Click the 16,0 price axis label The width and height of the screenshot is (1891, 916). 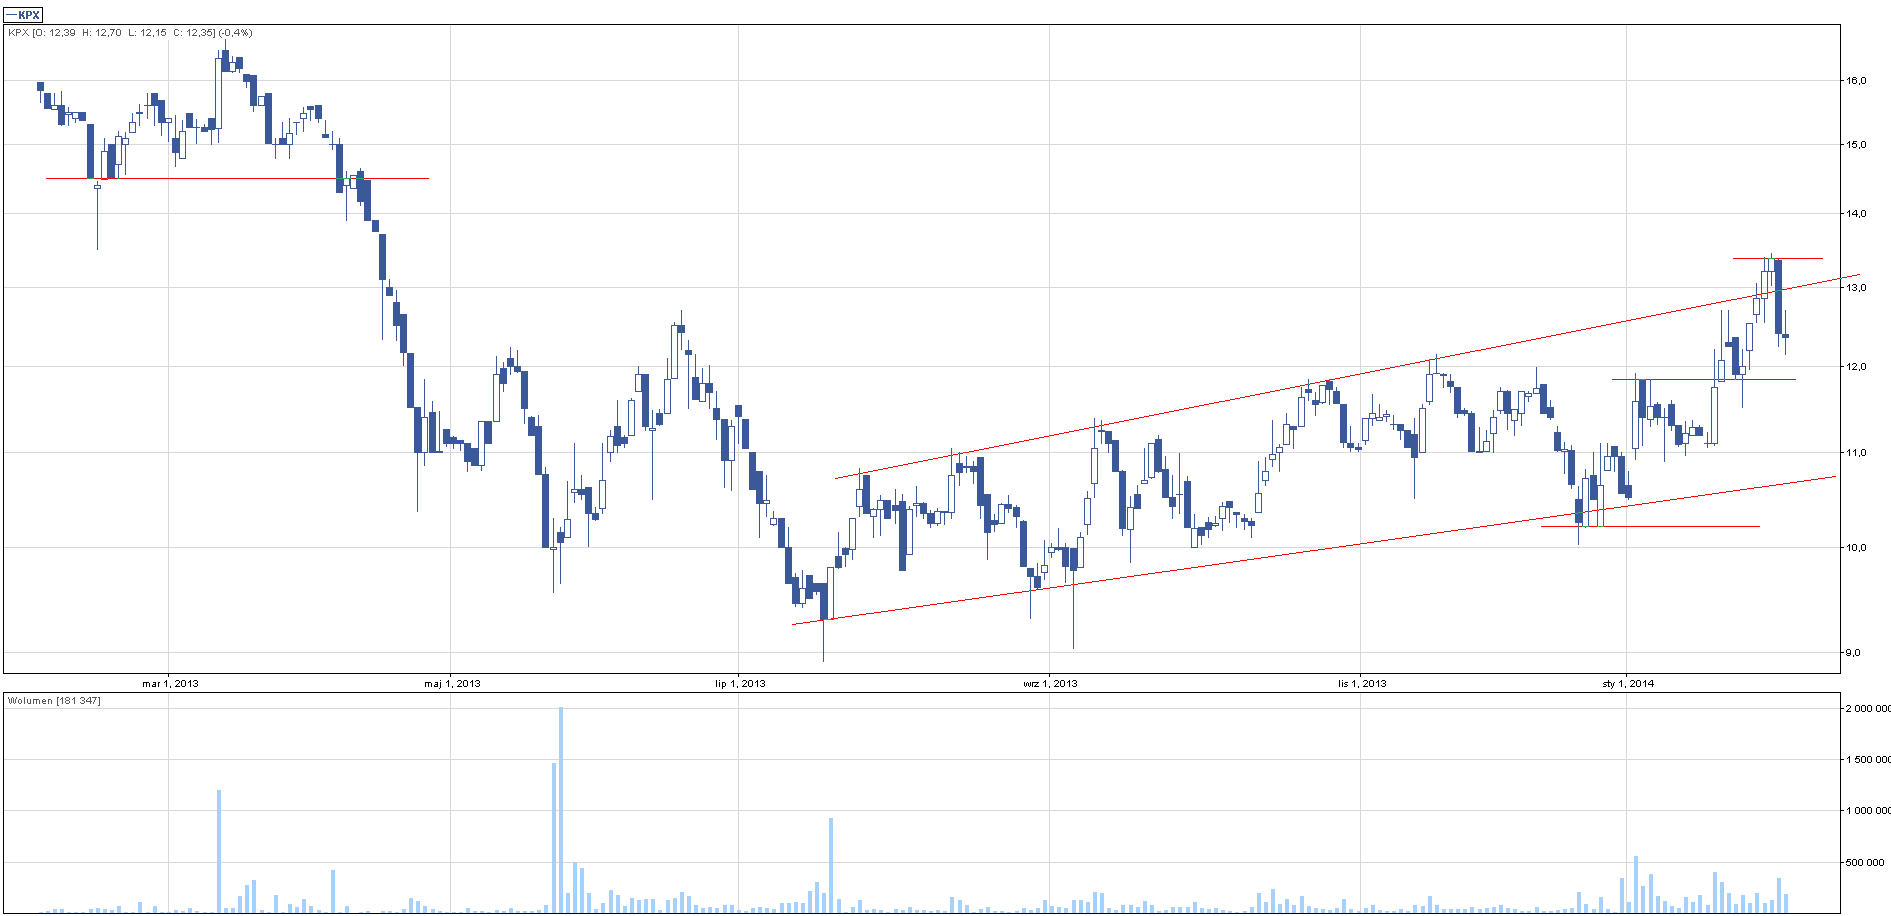[x=1856, y=81]
